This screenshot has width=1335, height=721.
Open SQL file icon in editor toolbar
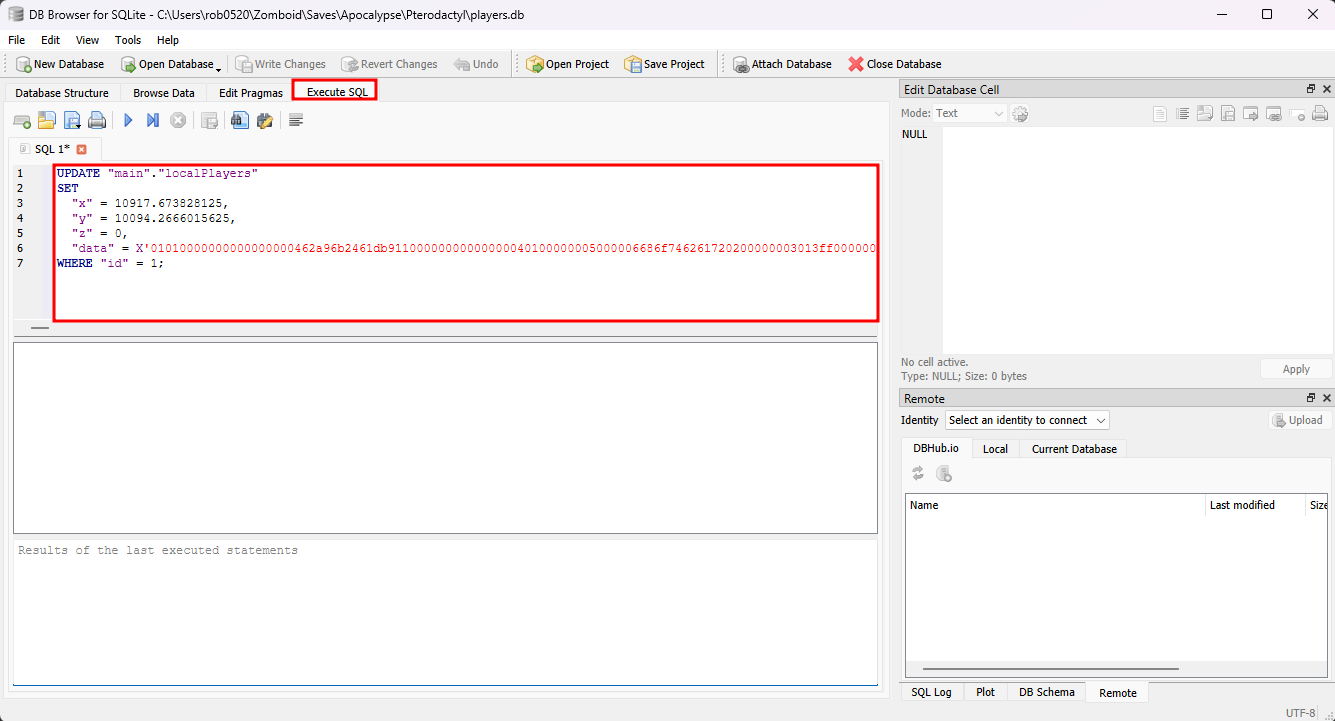(47, 120)
